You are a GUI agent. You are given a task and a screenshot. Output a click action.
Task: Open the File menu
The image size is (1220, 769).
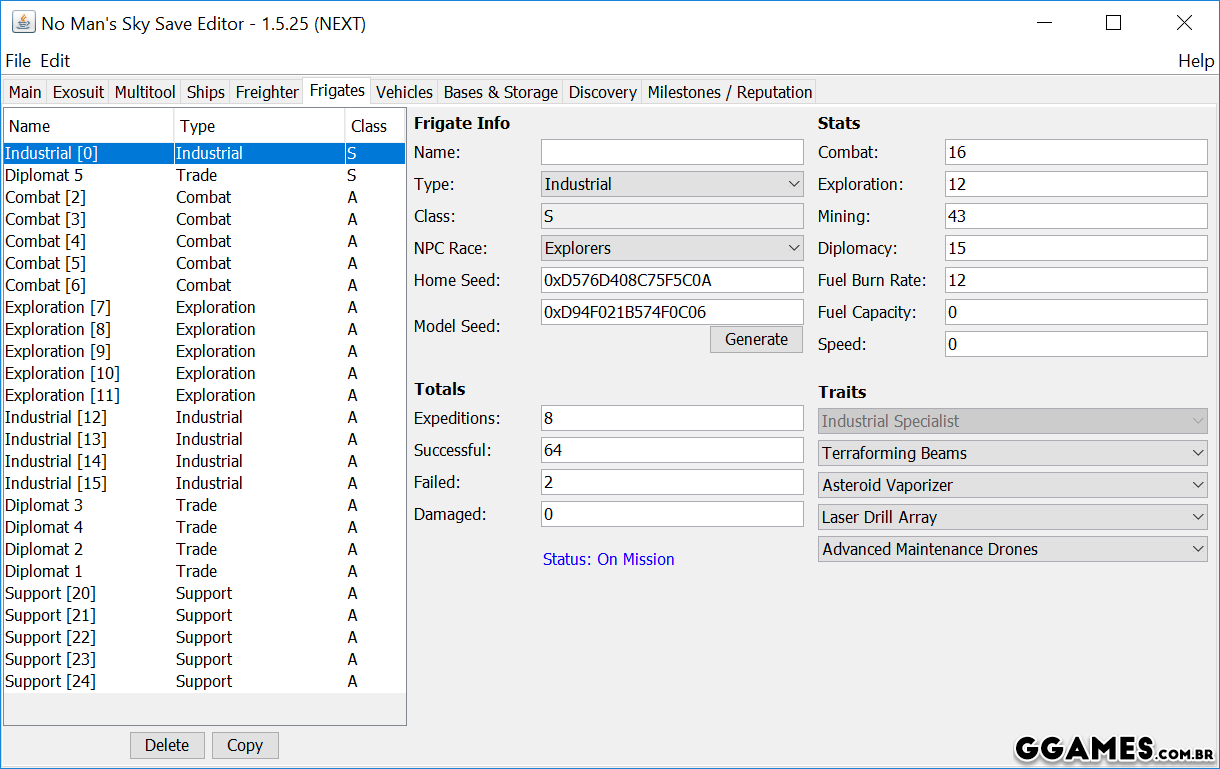click(18, 61)
